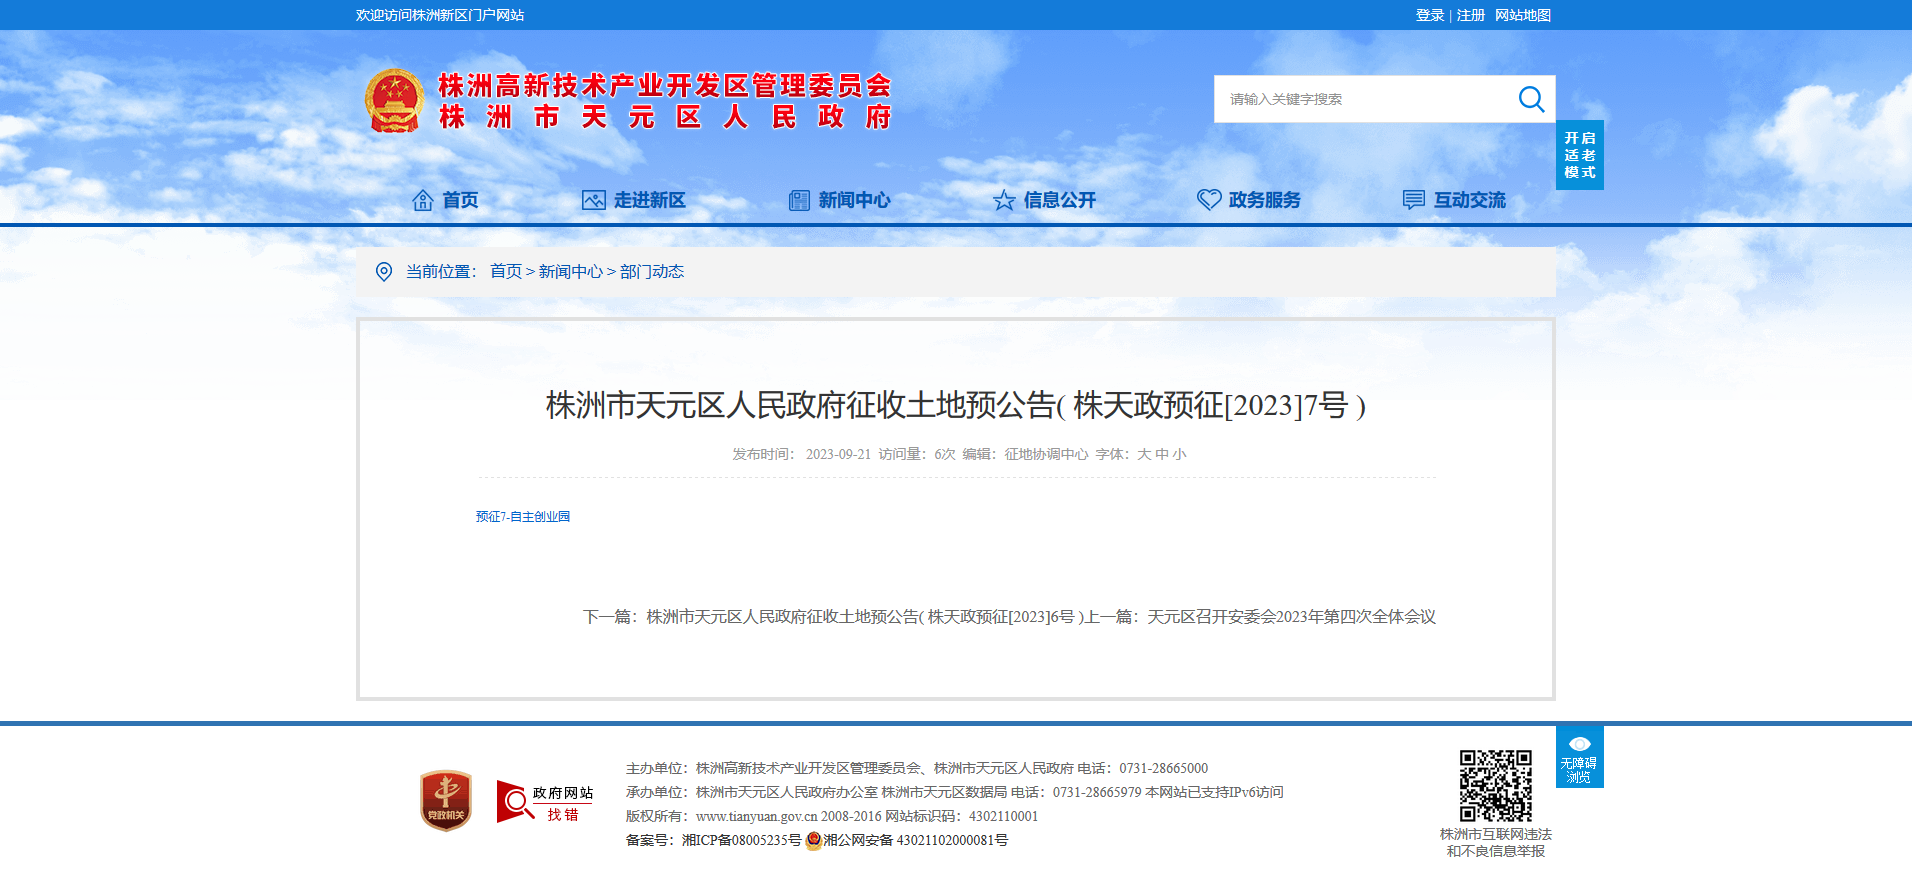Click the heart icon beside 政务服务
The image size is (1912, 880).
click(x=1209, y=200)
